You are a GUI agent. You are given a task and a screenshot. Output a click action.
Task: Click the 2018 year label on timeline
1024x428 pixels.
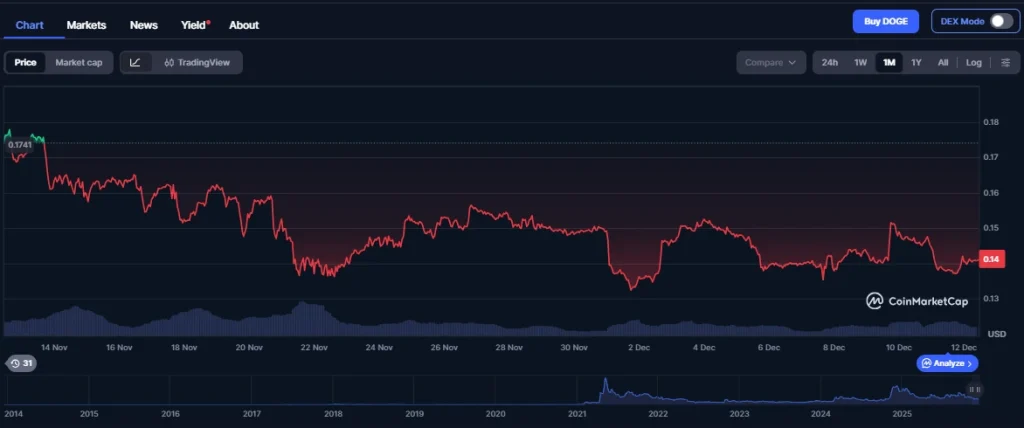pos(333,414)
